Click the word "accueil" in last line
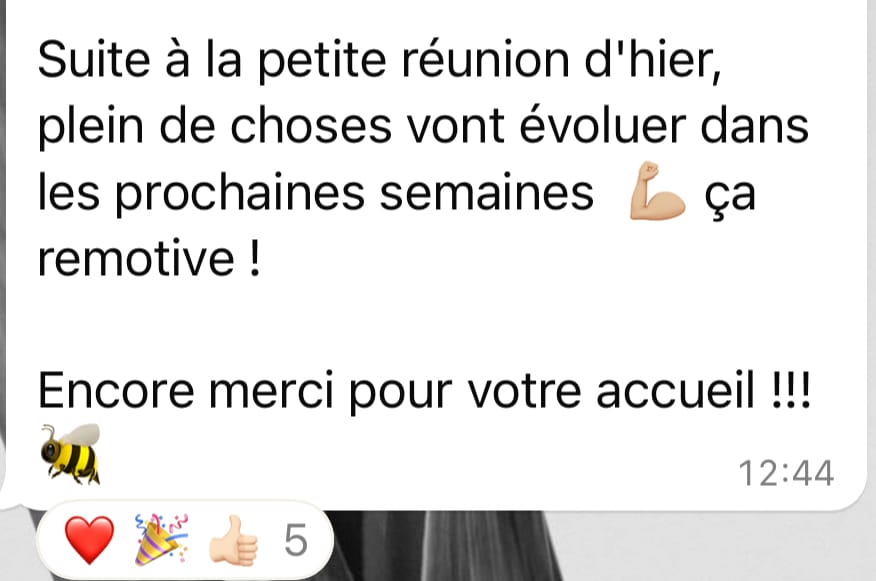Screen dimensions: 876x581 pos(675,390)
